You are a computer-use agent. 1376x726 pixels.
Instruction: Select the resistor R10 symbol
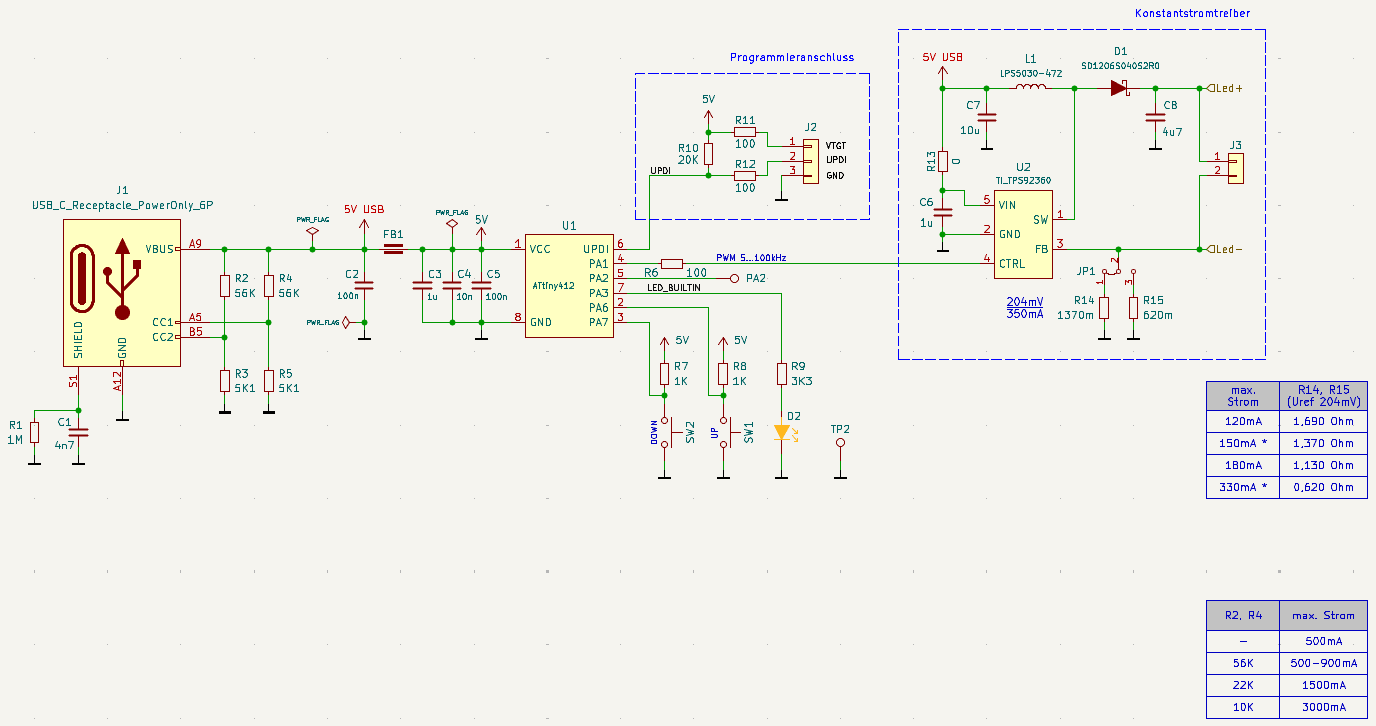708,154
